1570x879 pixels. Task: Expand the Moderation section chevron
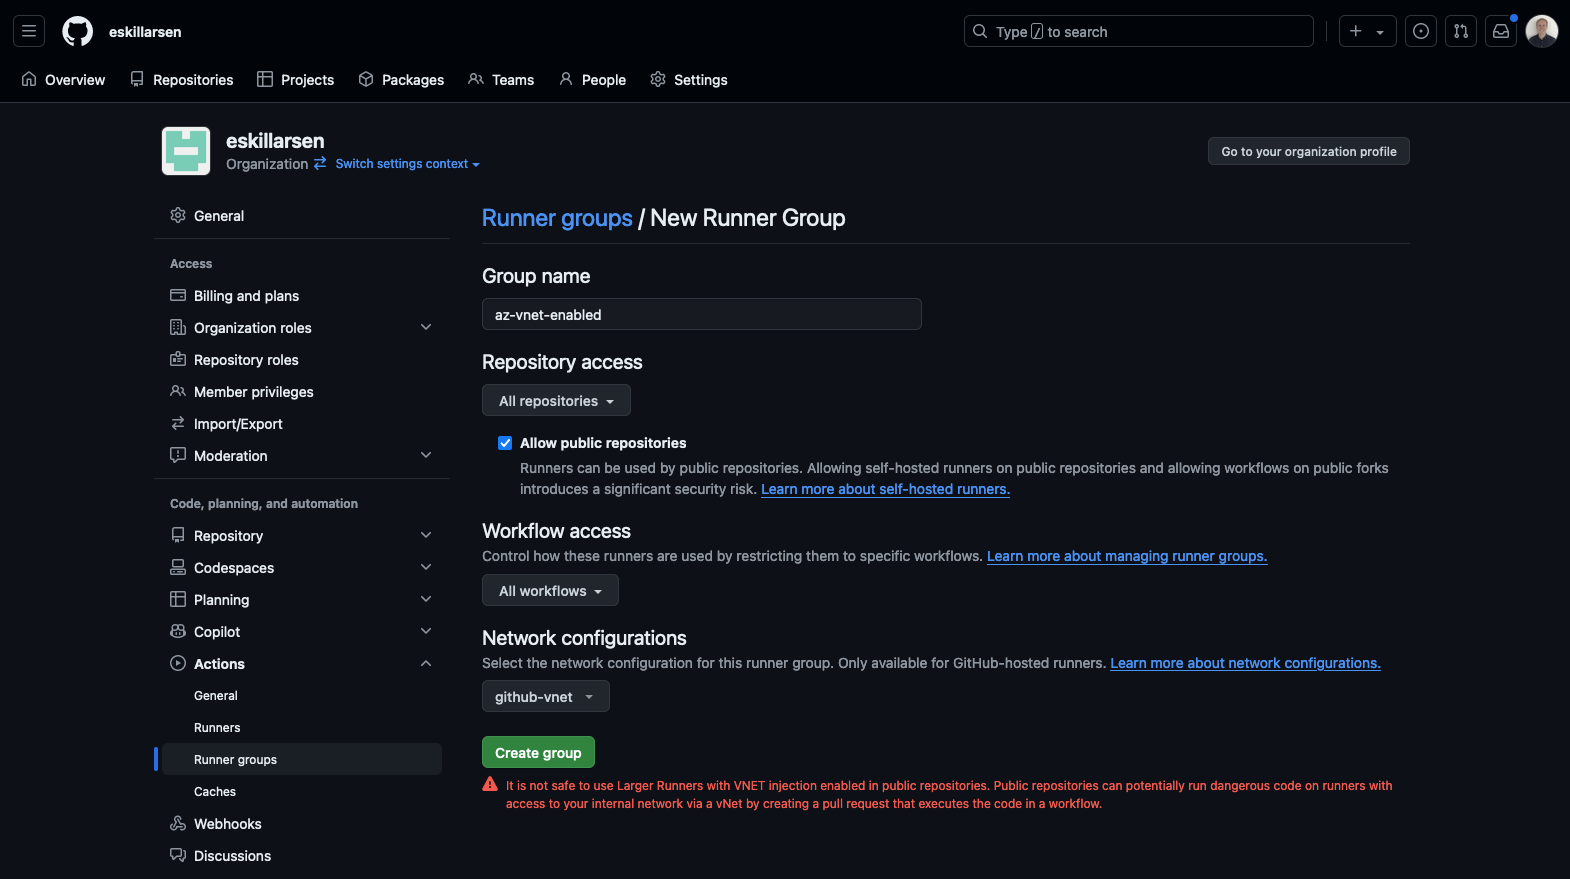click(426, 455)
